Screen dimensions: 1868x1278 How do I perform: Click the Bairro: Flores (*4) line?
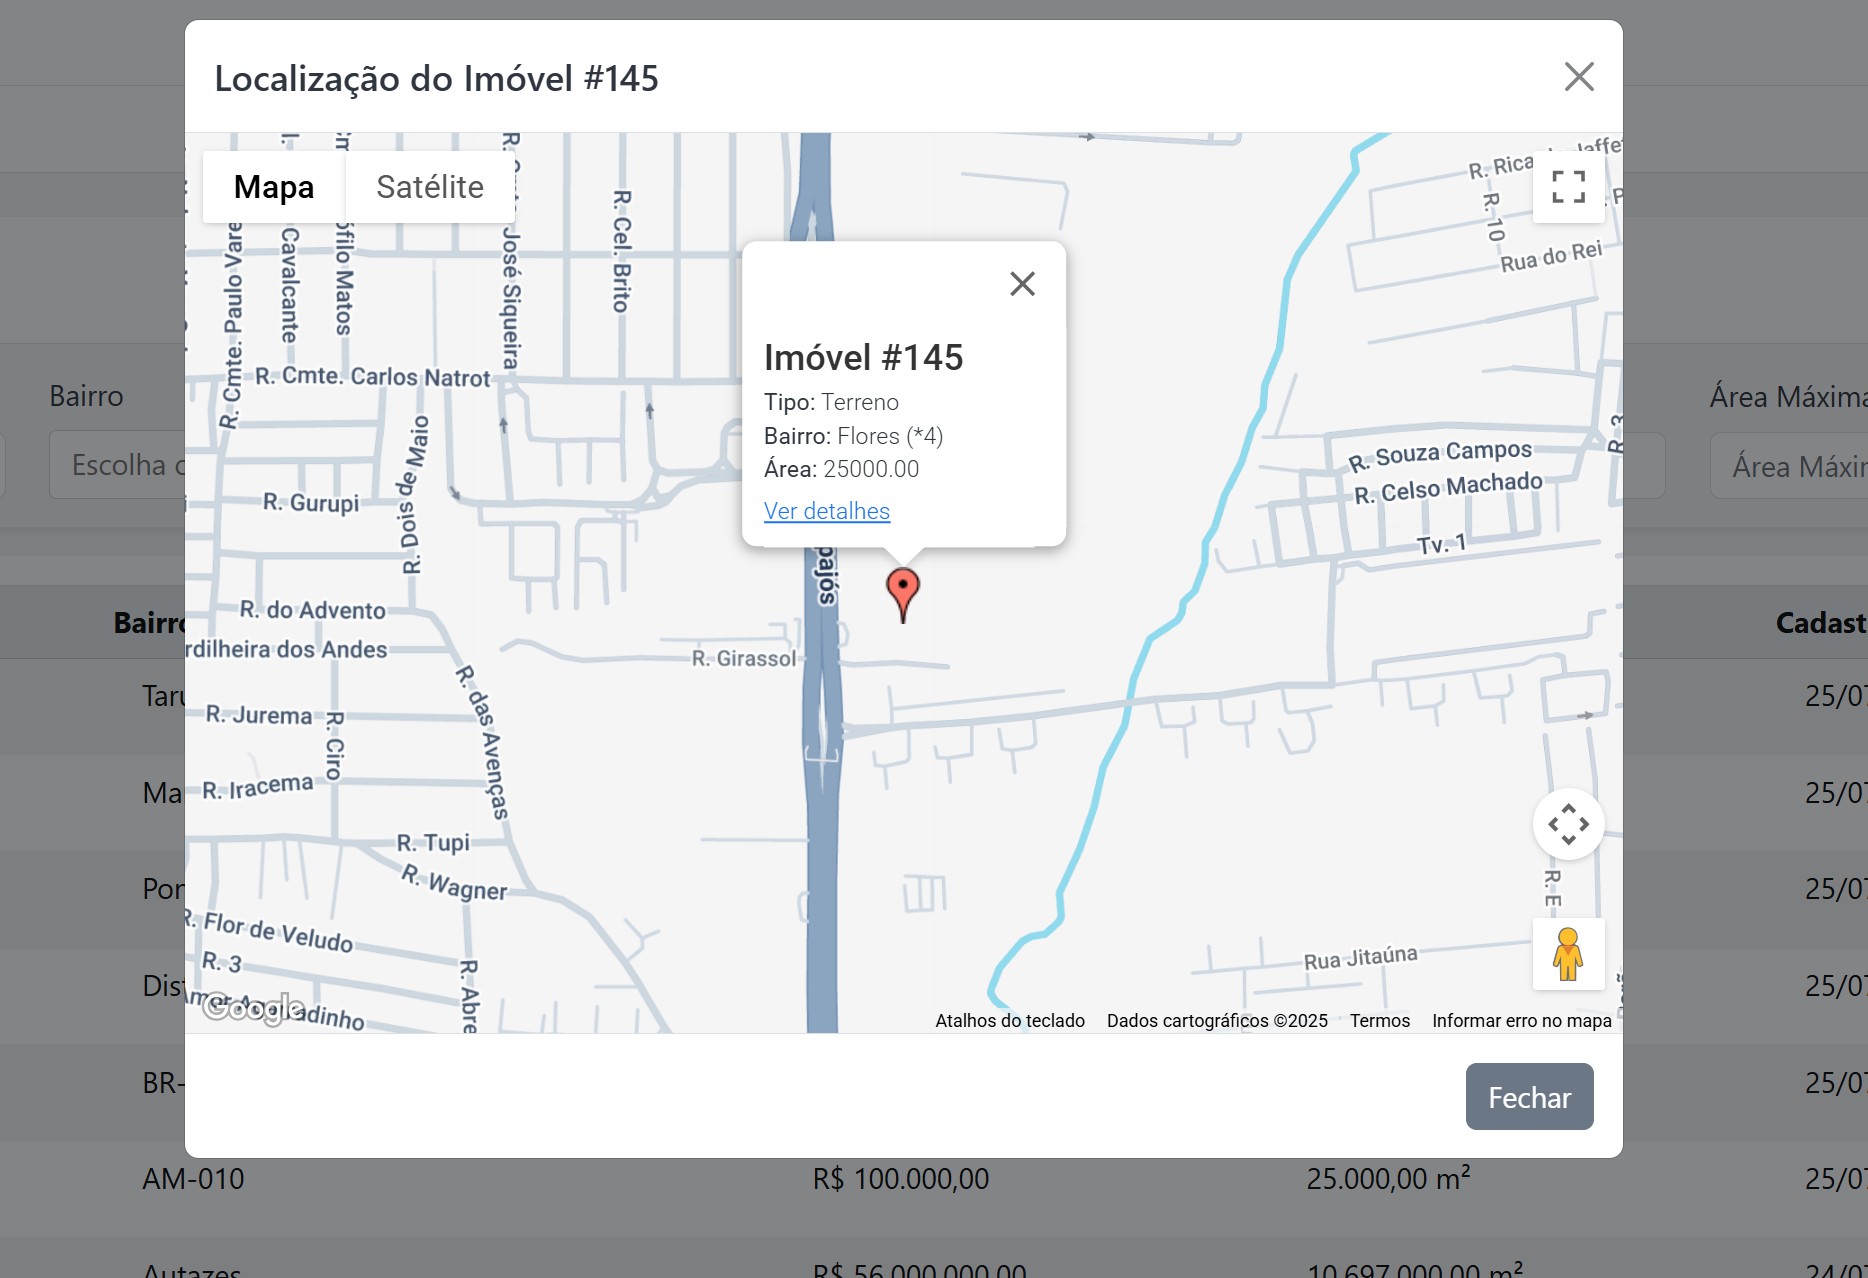(854, 436)
